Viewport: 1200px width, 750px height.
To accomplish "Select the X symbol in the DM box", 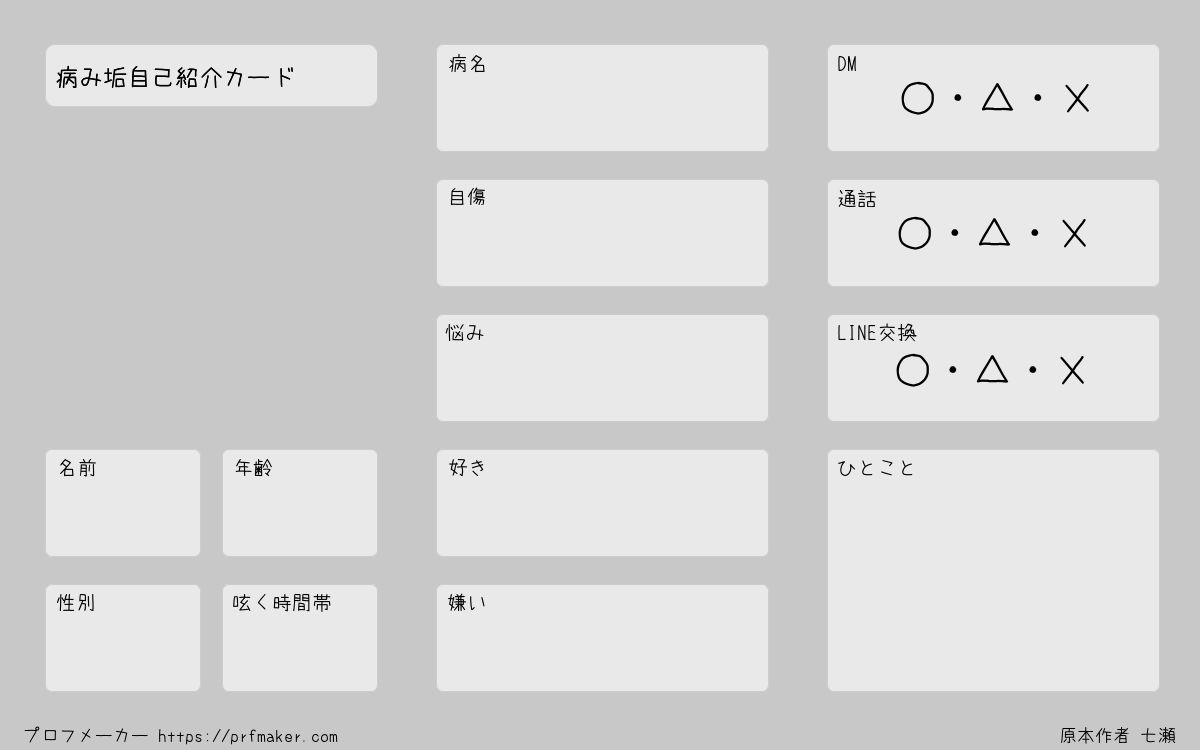I will pos(1077,99).
